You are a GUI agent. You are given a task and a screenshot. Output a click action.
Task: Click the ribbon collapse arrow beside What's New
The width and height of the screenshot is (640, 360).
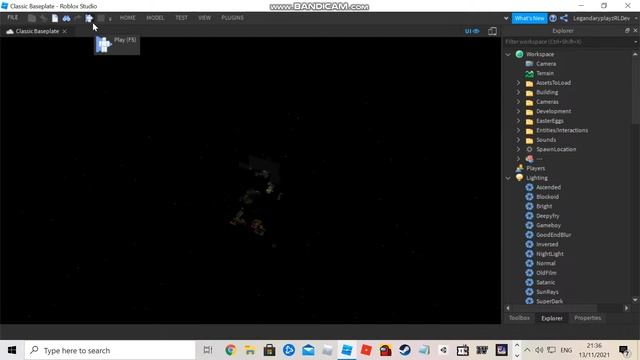506,18
